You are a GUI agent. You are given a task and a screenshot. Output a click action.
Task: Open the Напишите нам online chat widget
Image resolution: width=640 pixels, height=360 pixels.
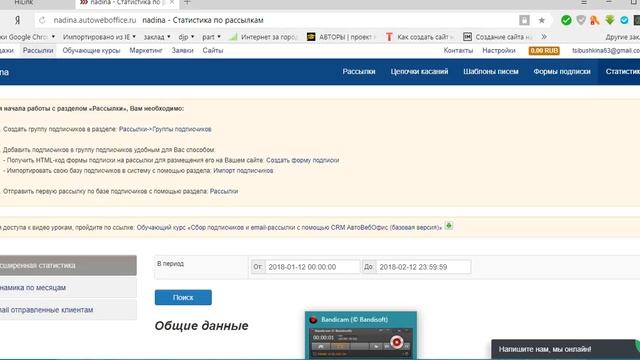click(x=565, y=349)
